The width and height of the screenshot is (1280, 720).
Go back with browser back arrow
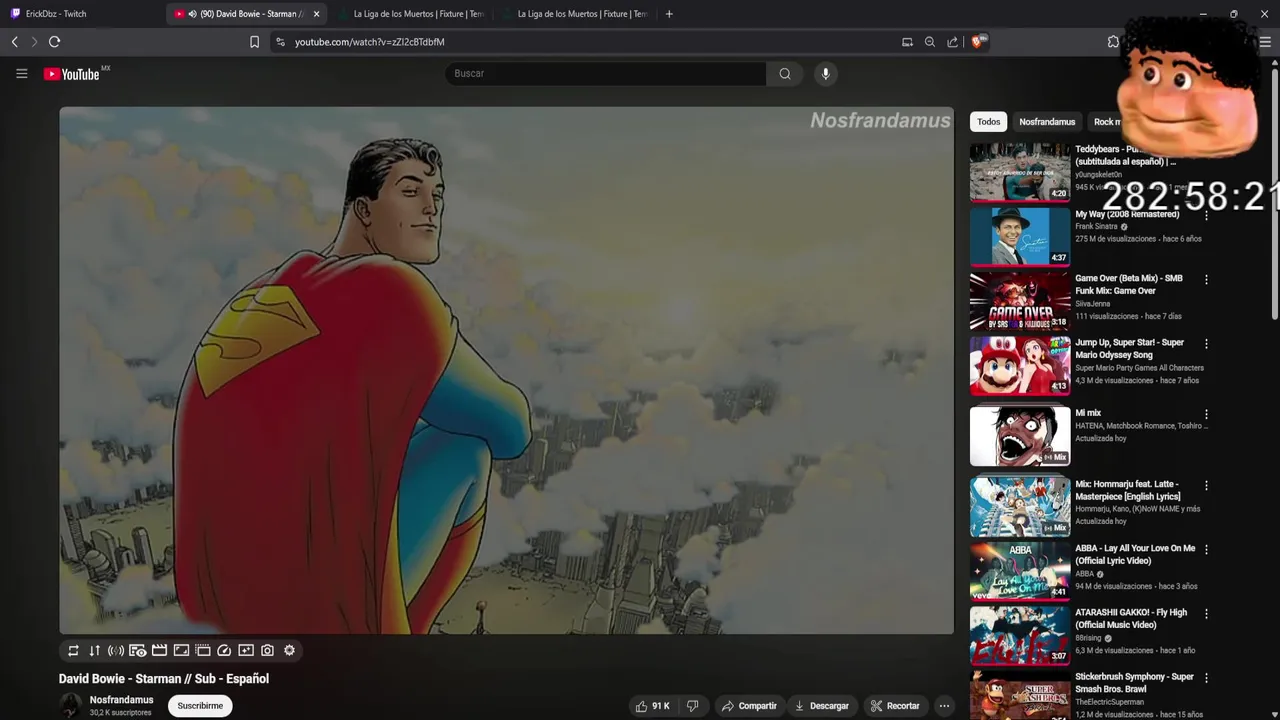coord(14,42)
